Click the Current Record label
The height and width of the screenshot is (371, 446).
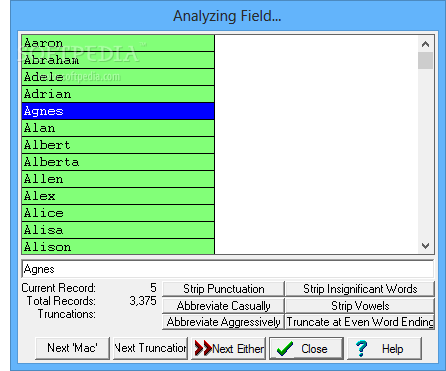coord(59,288)
